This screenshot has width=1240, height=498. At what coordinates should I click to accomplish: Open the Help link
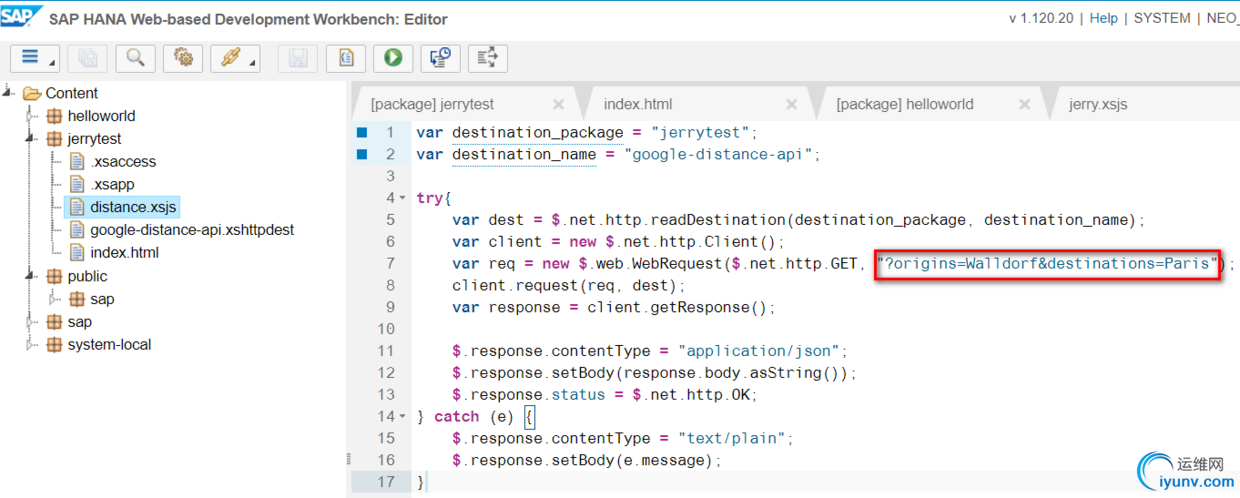tap(1104, 18)
